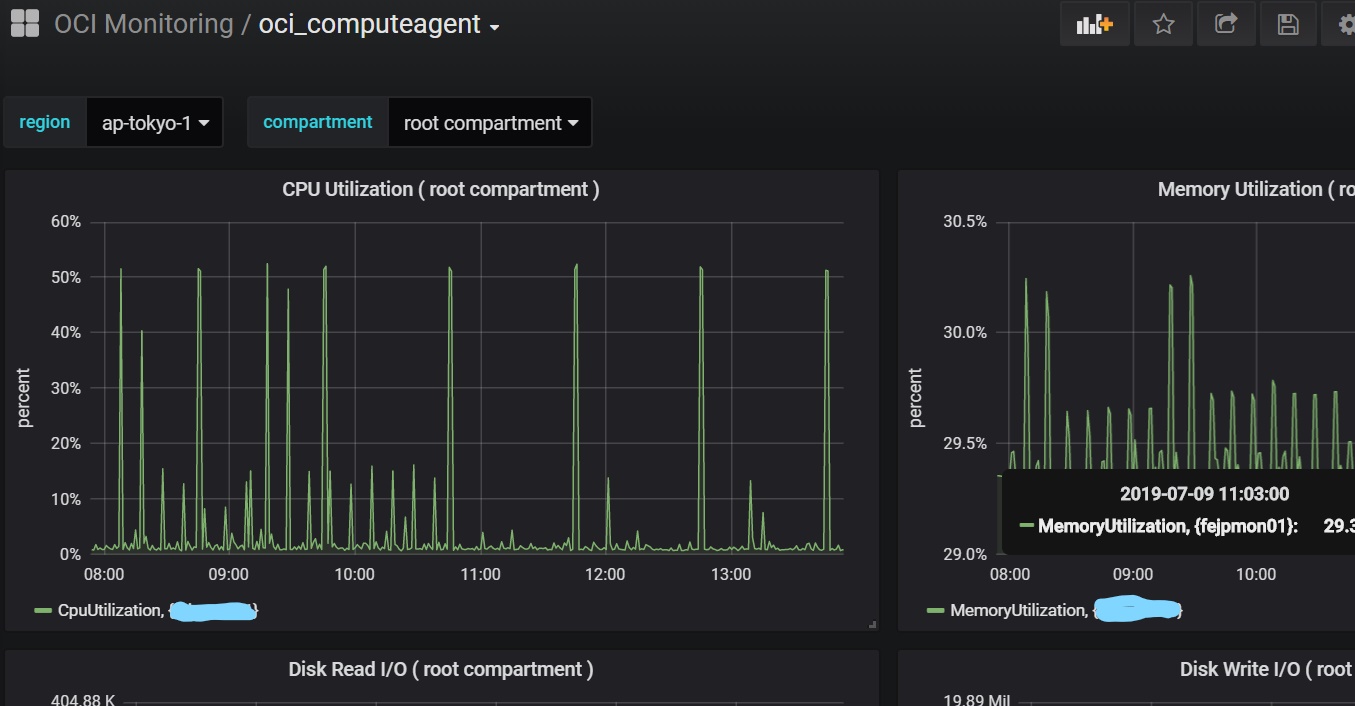The image size is (1355, 706).
Task: Open the Grafana dashboards grid icon
Action: (24, 24)
